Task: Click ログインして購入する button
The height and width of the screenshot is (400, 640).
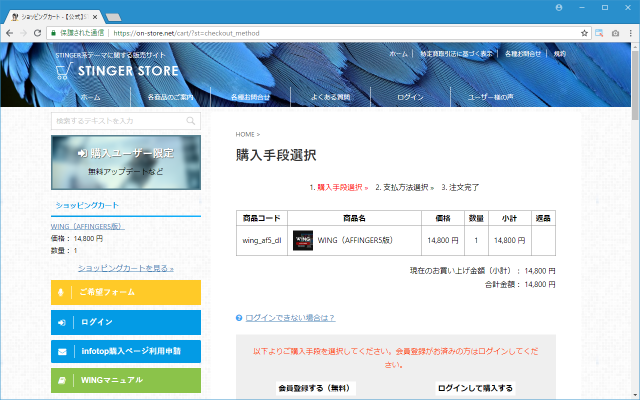Action: click(475, 388)
